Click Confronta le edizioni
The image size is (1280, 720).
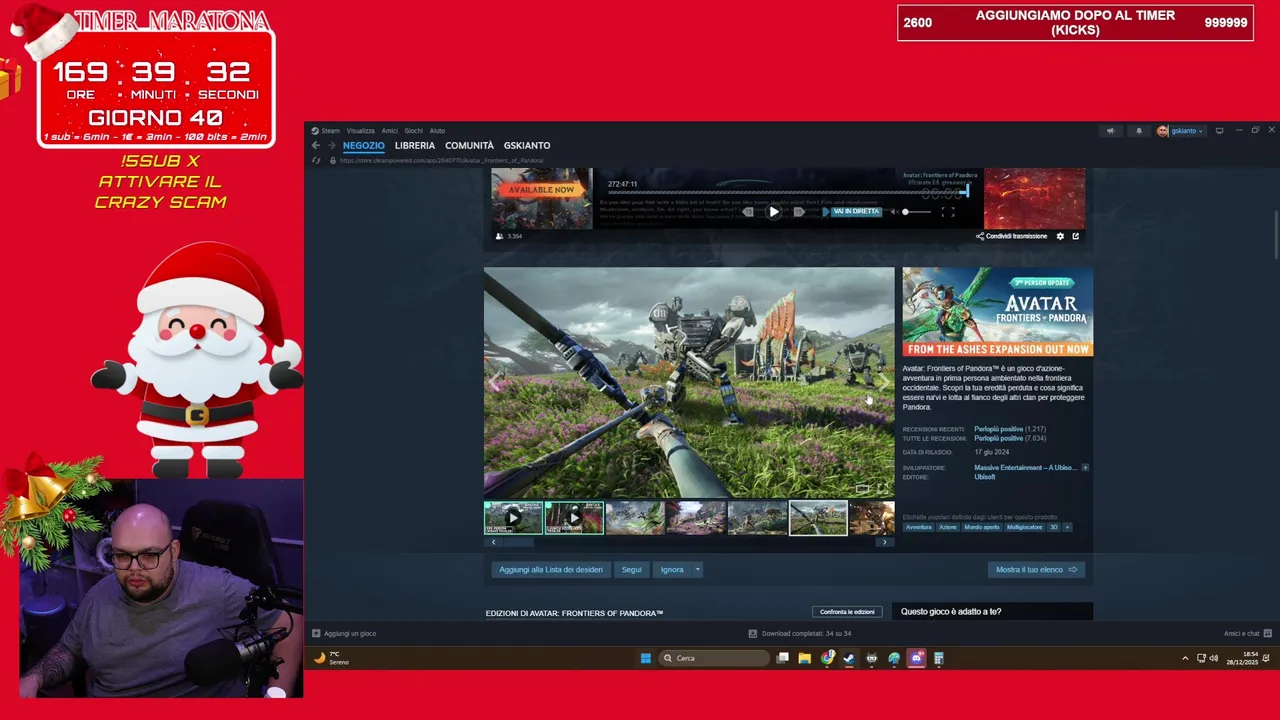click(x=847, y=612)
